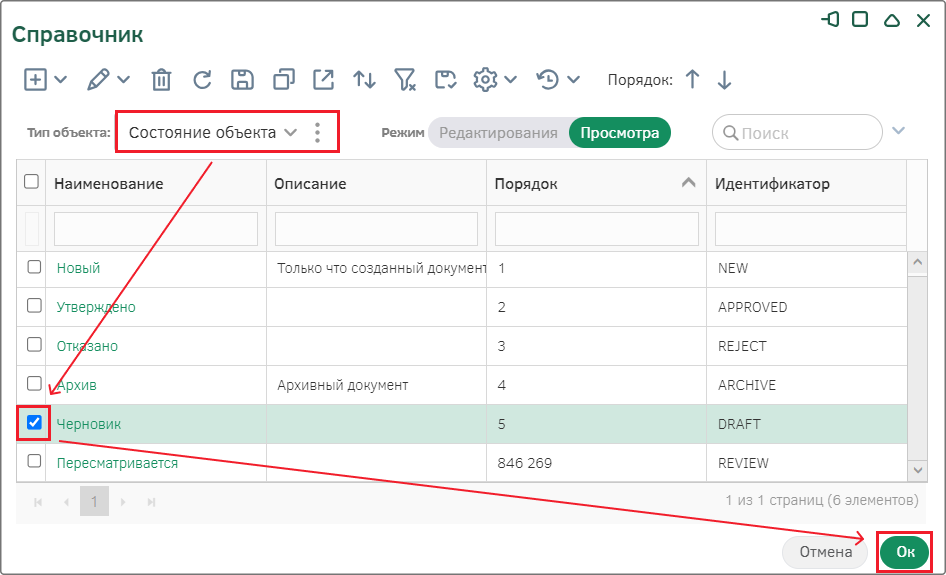Viewport: 946px width, 575px height.
Task: Open the Черновик link
Action: pos(89,424)
